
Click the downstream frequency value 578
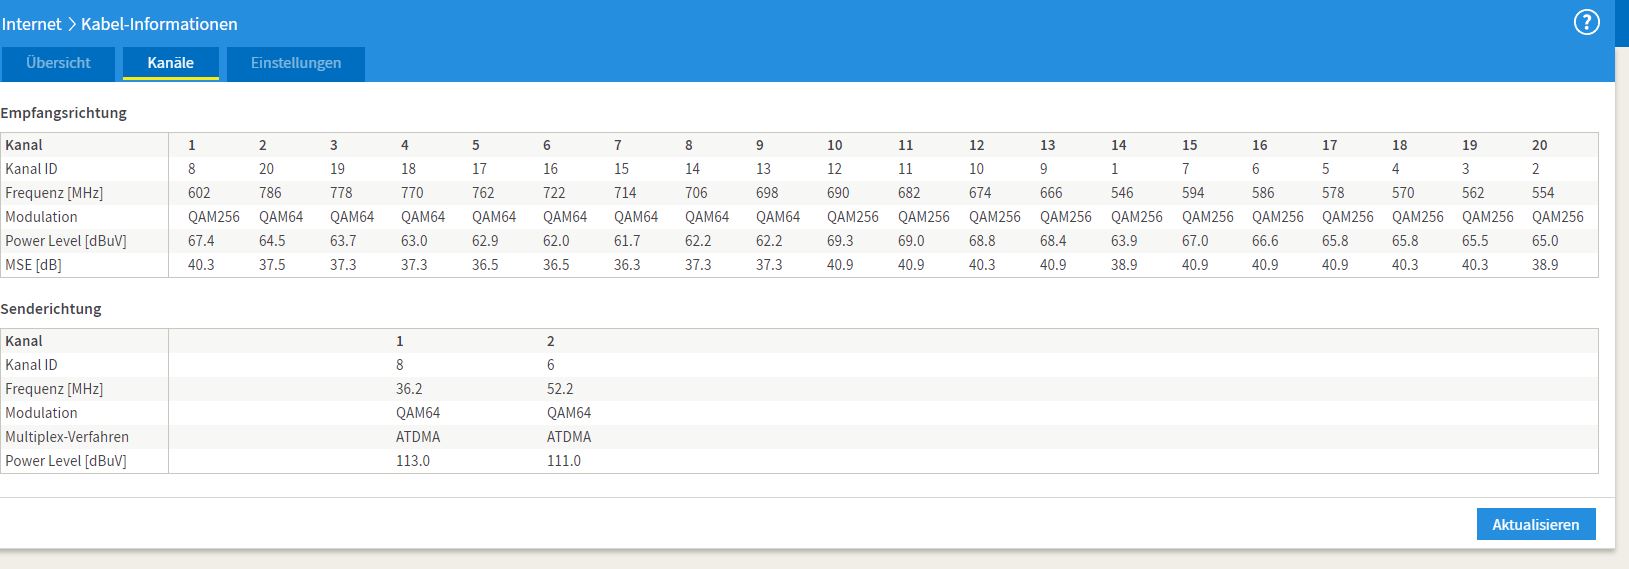(x=1333, y=193)
